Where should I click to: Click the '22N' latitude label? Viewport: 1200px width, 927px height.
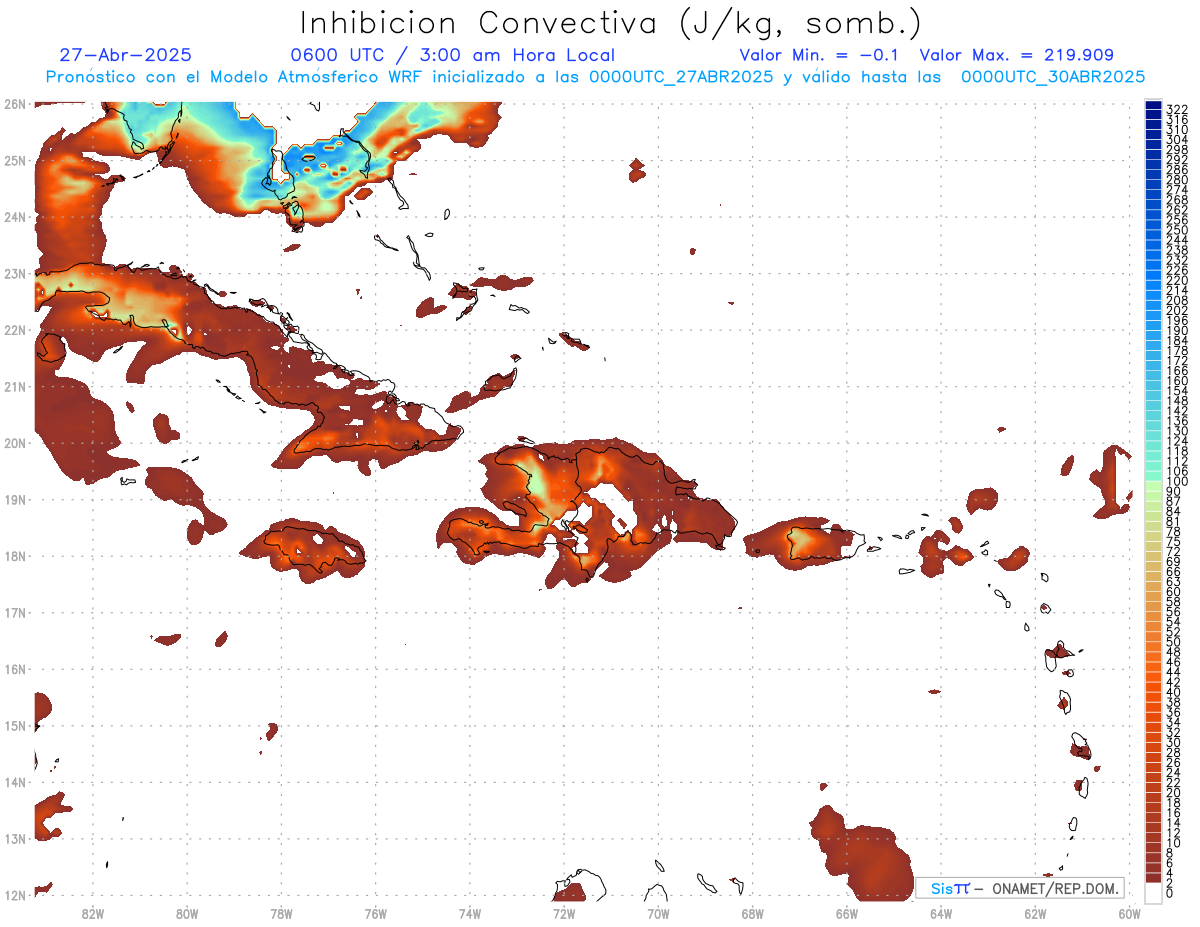click(x=15, y=330)
